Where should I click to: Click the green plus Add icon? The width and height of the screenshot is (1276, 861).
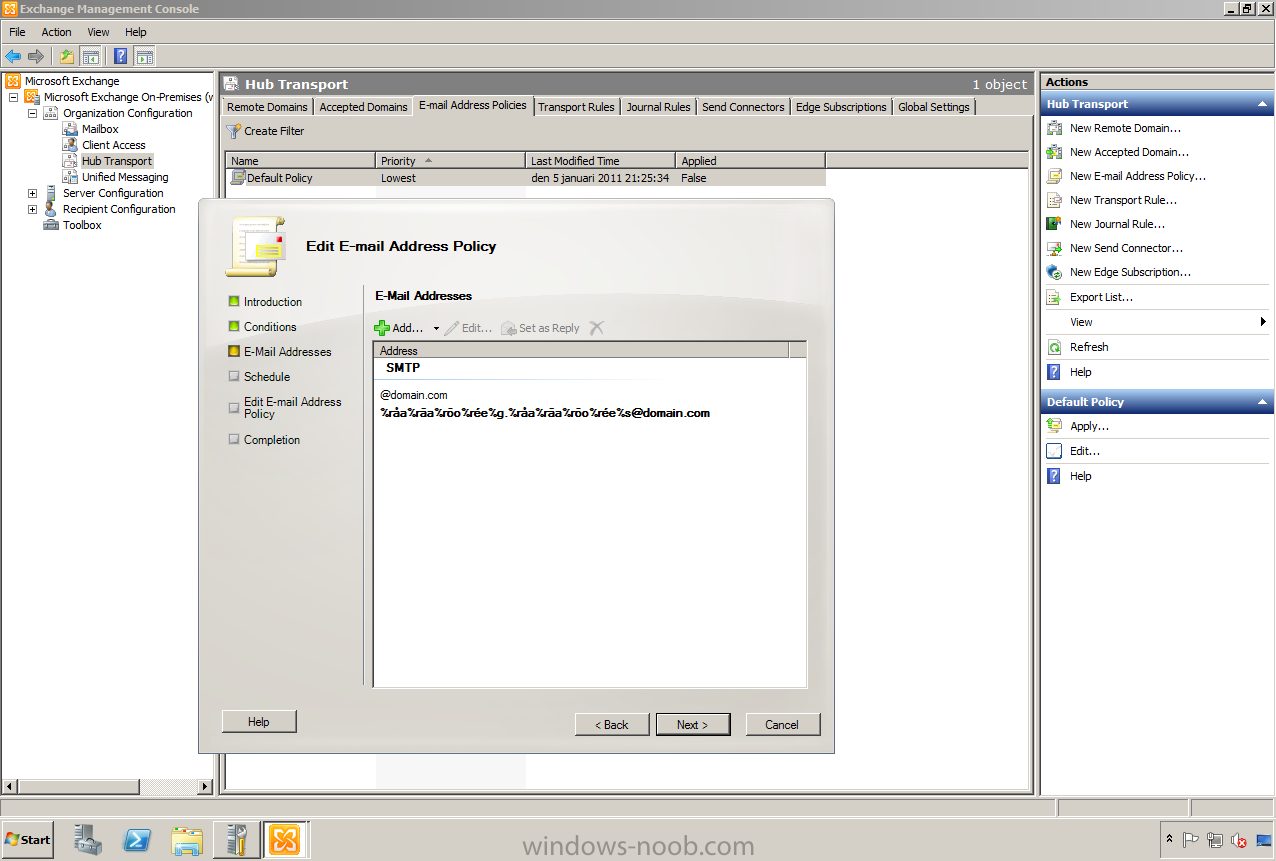(x=381, y=328)
